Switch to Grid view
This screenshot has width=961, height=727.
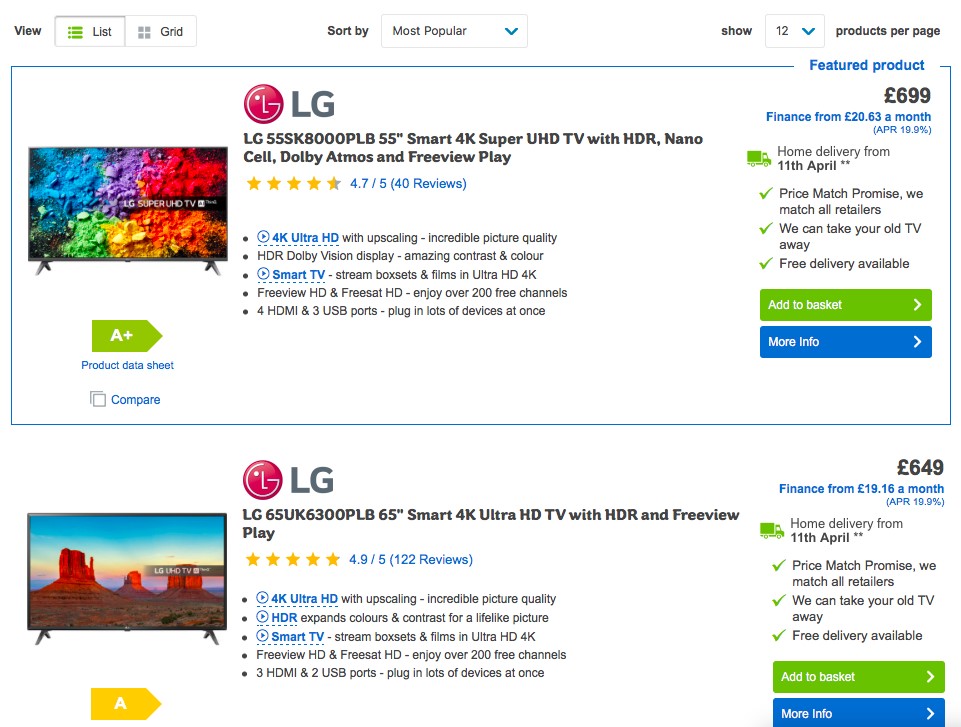(x=161, y=31)
